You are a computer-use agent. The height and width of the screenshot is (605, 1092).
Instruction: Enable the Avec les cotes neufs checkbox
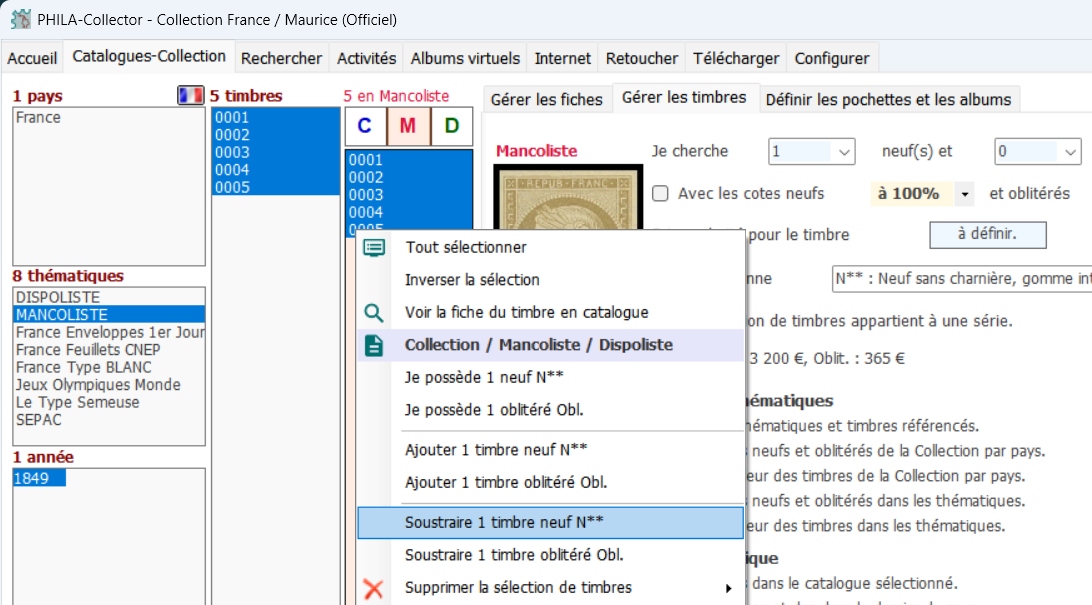(x=660, y=194)
